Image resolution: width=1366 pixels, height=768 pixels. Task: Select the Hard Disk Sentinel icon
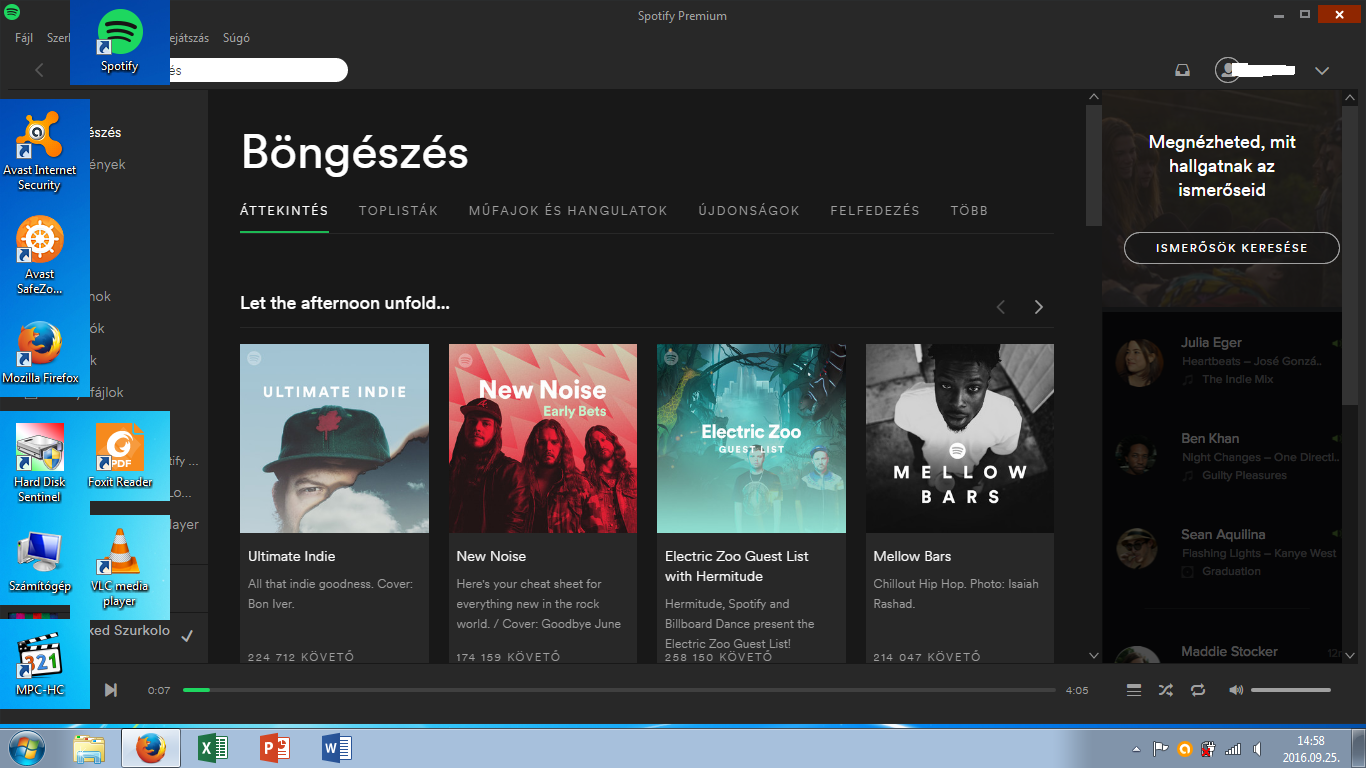[x=39, y=463]
